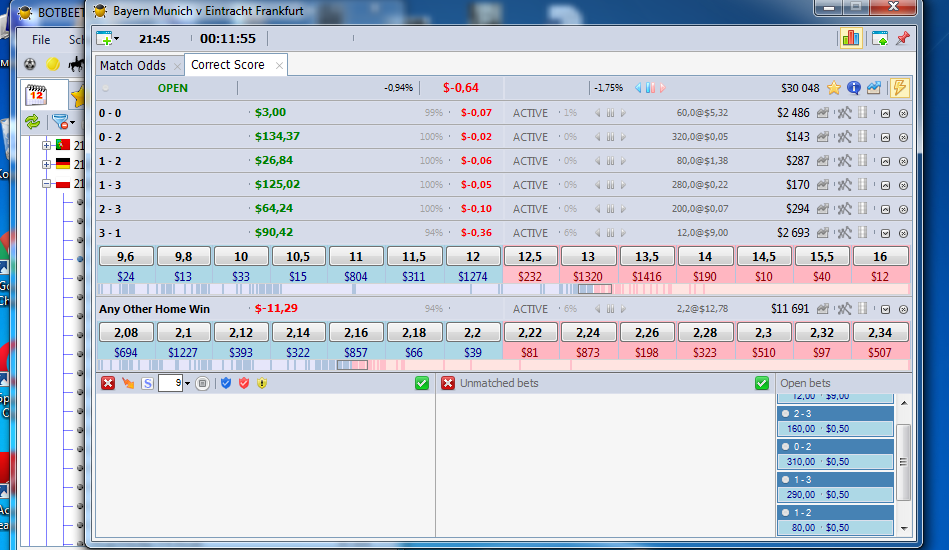Viewport: 949px width, 550px height.
Task: Select the radio dot on open bet 1 - 3
Action: tap(786, 480)
